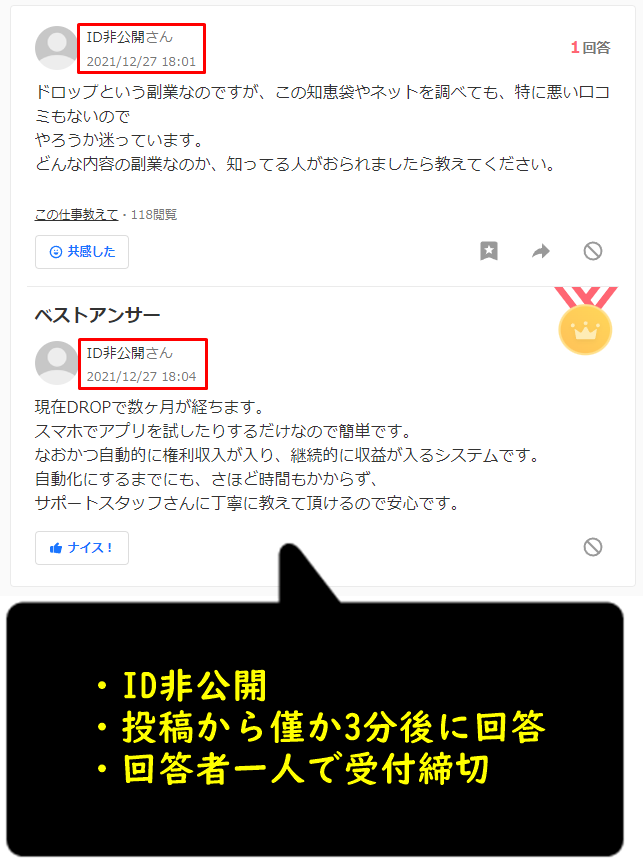Click the thumbs-up icon in ナイス！
643x858 pixels.
coord(56,548)
